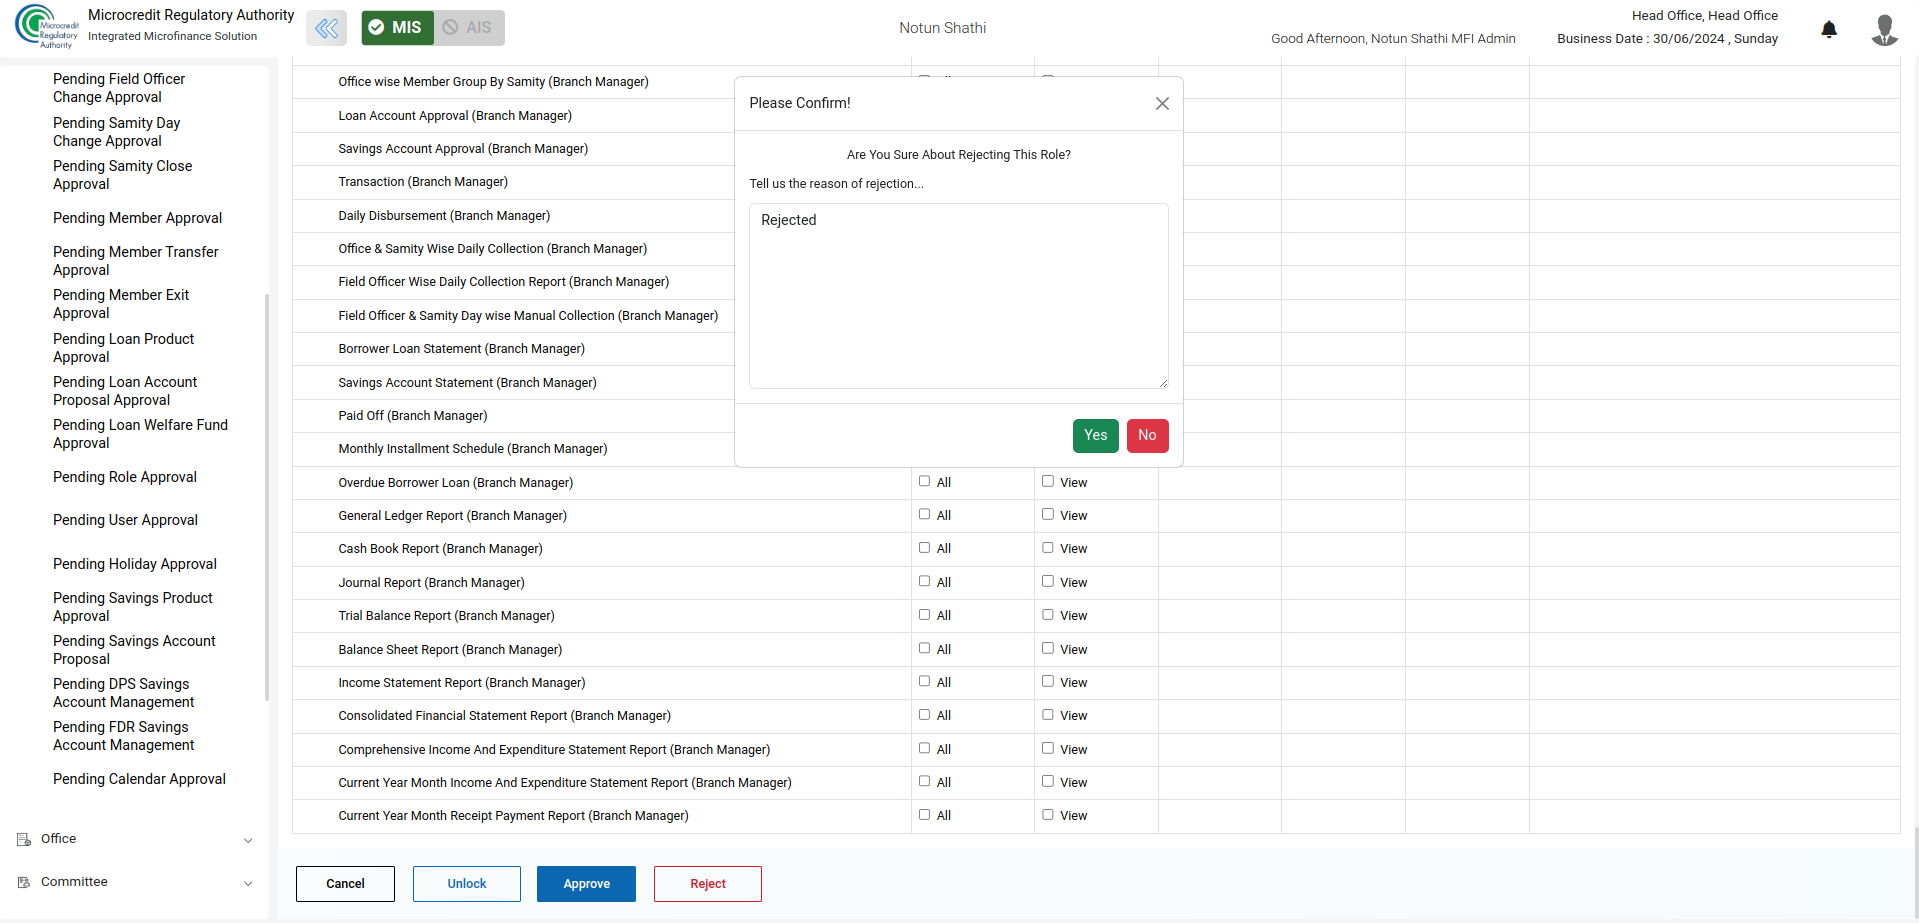Click the notification bell icon
The height and width of the screenshot is (923, 1919).
point(1828,29)
